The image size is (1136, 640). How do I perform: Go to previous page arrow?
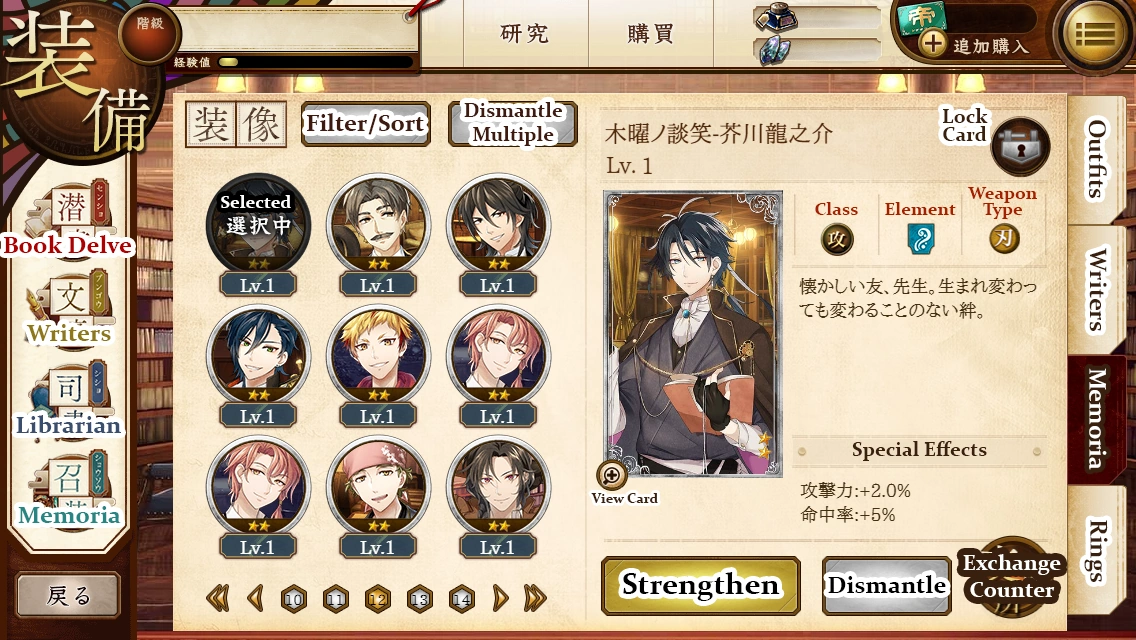click(254, 598)
